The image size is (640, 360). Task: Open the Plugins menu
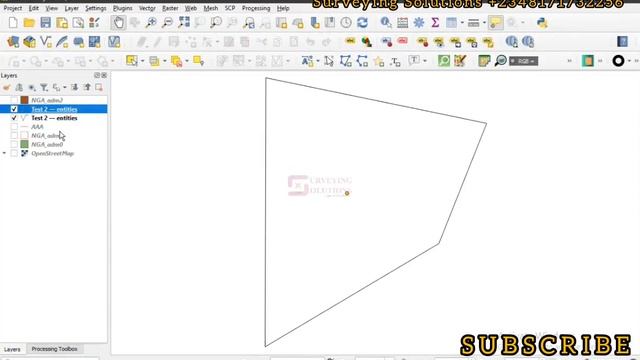click(122, 8)
